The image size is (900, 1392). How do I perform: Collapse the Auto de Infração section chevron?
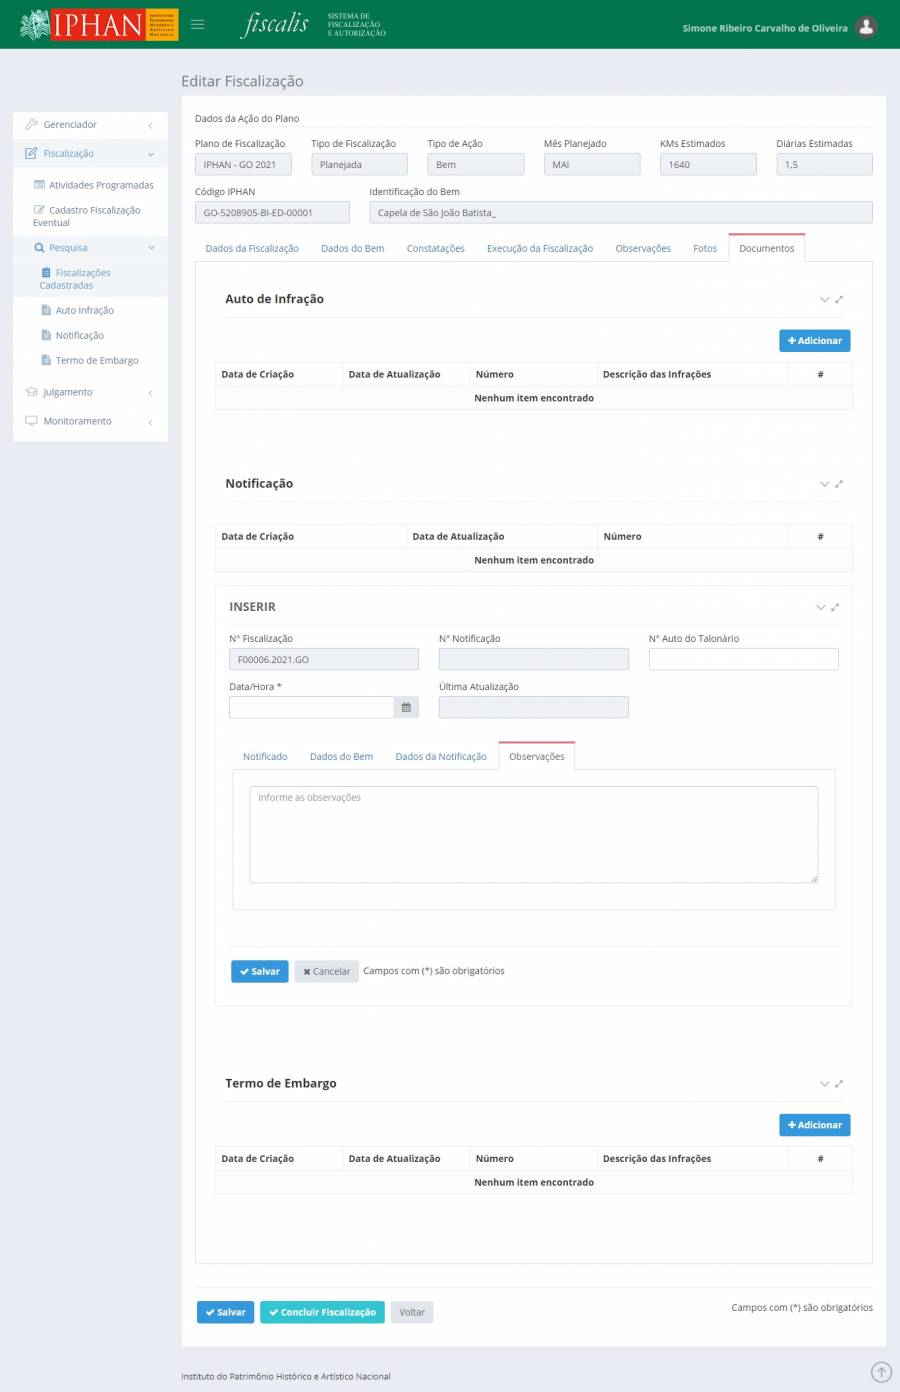tap(824, 299)
